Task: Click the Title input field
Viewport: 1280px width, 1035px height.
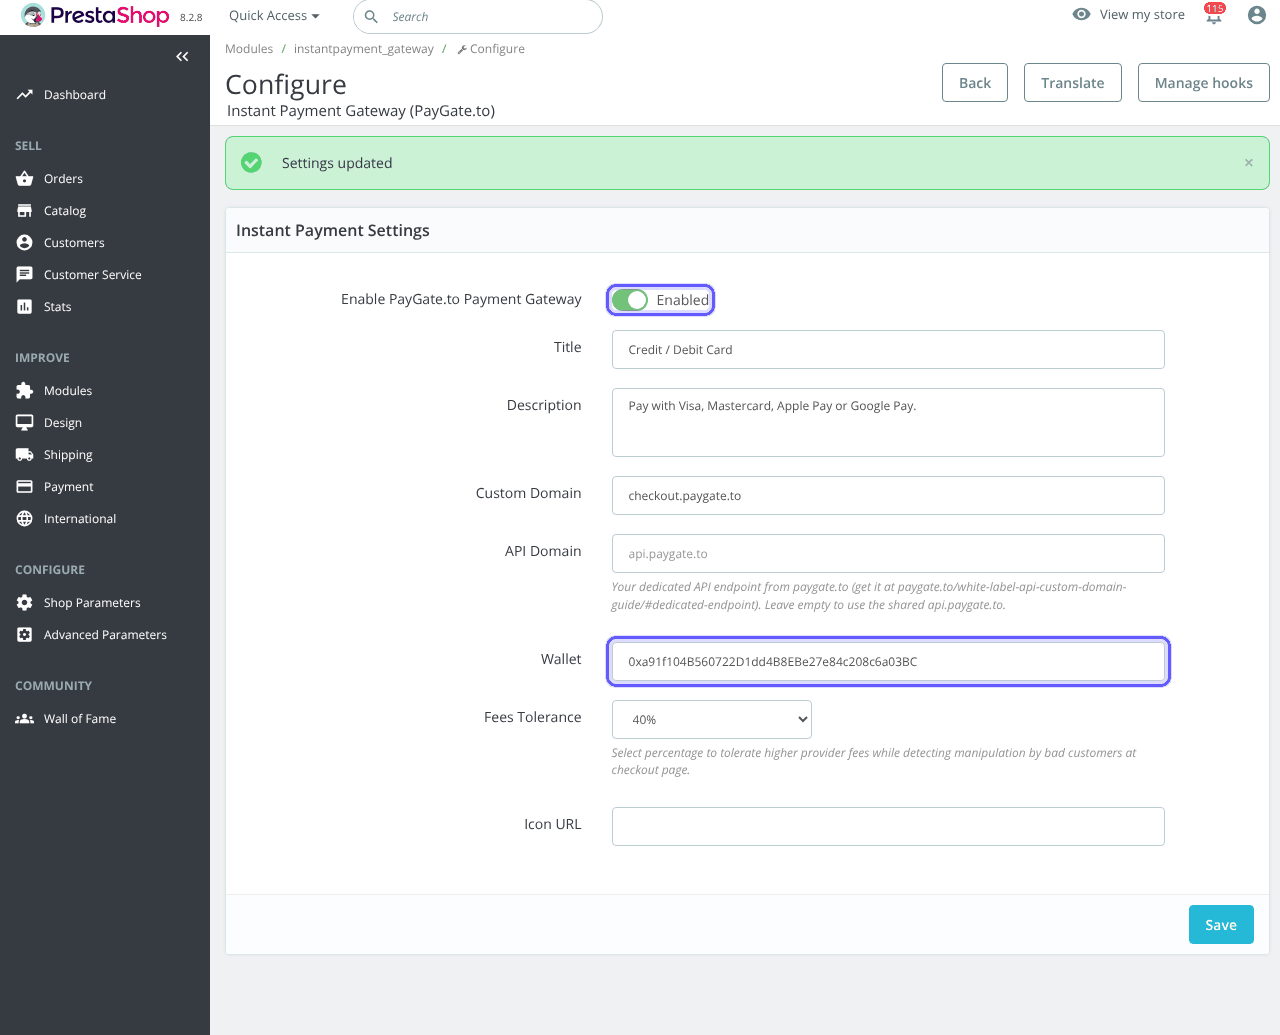Action: pyautogui.click(x=888, y=350)
